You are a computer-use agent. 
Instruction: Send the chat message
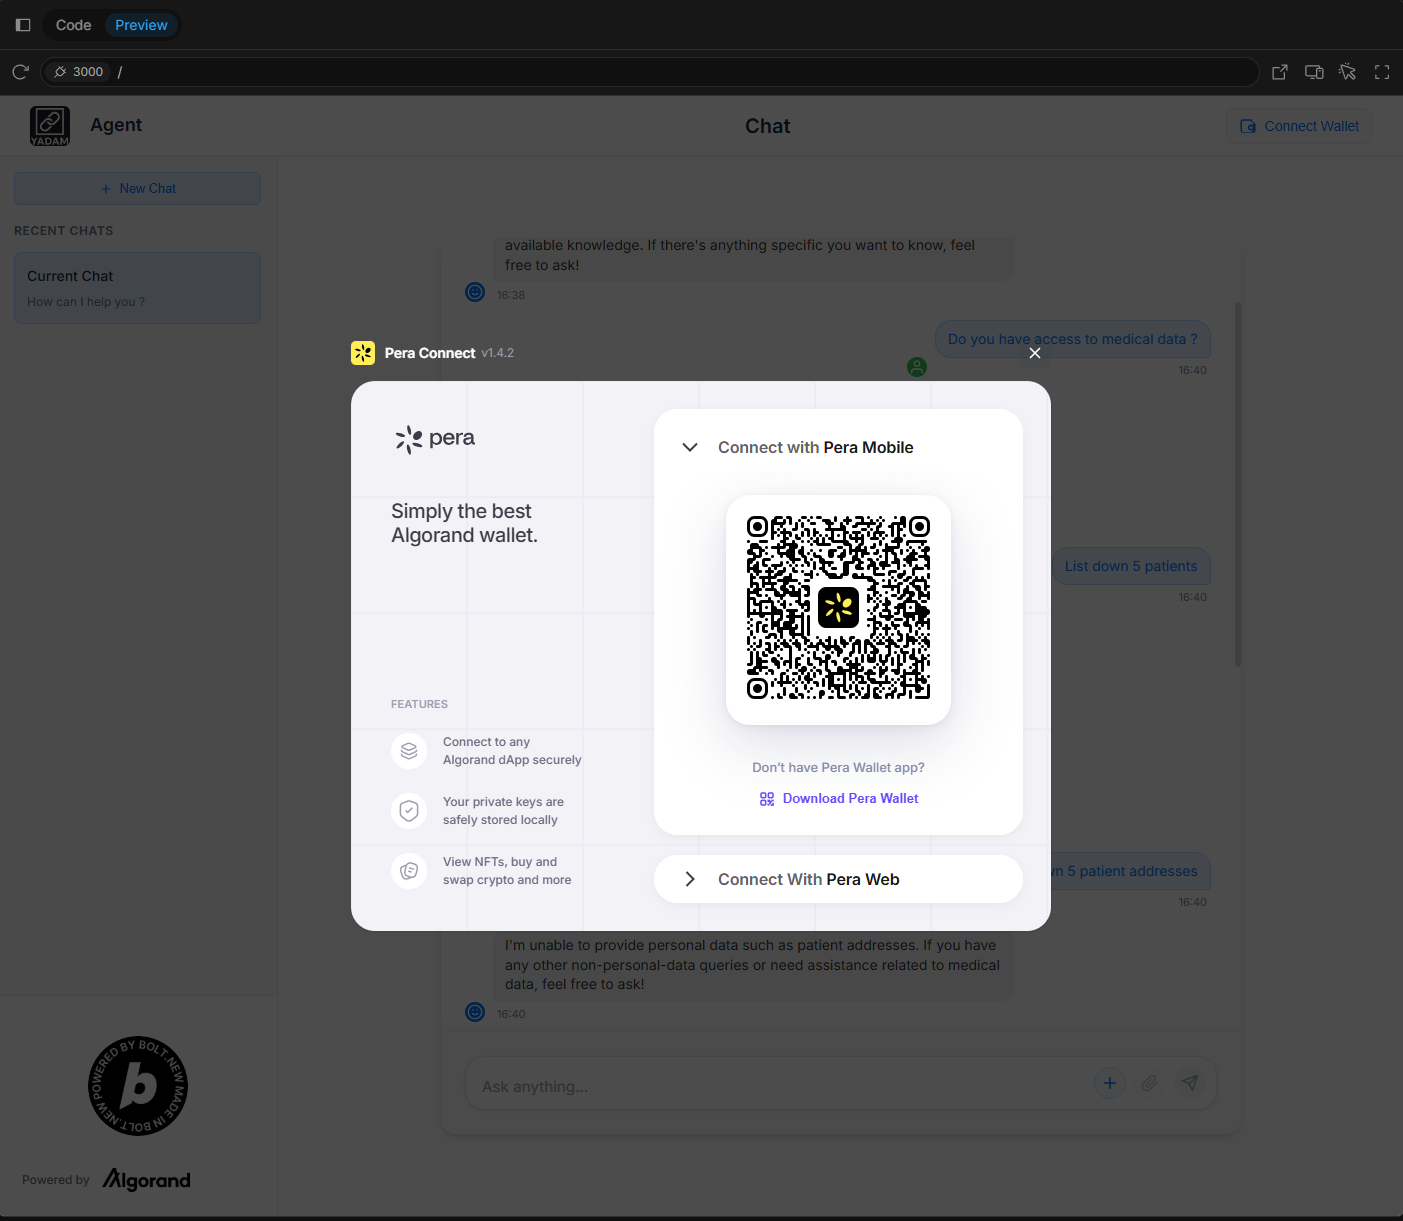point(1190,1083)
